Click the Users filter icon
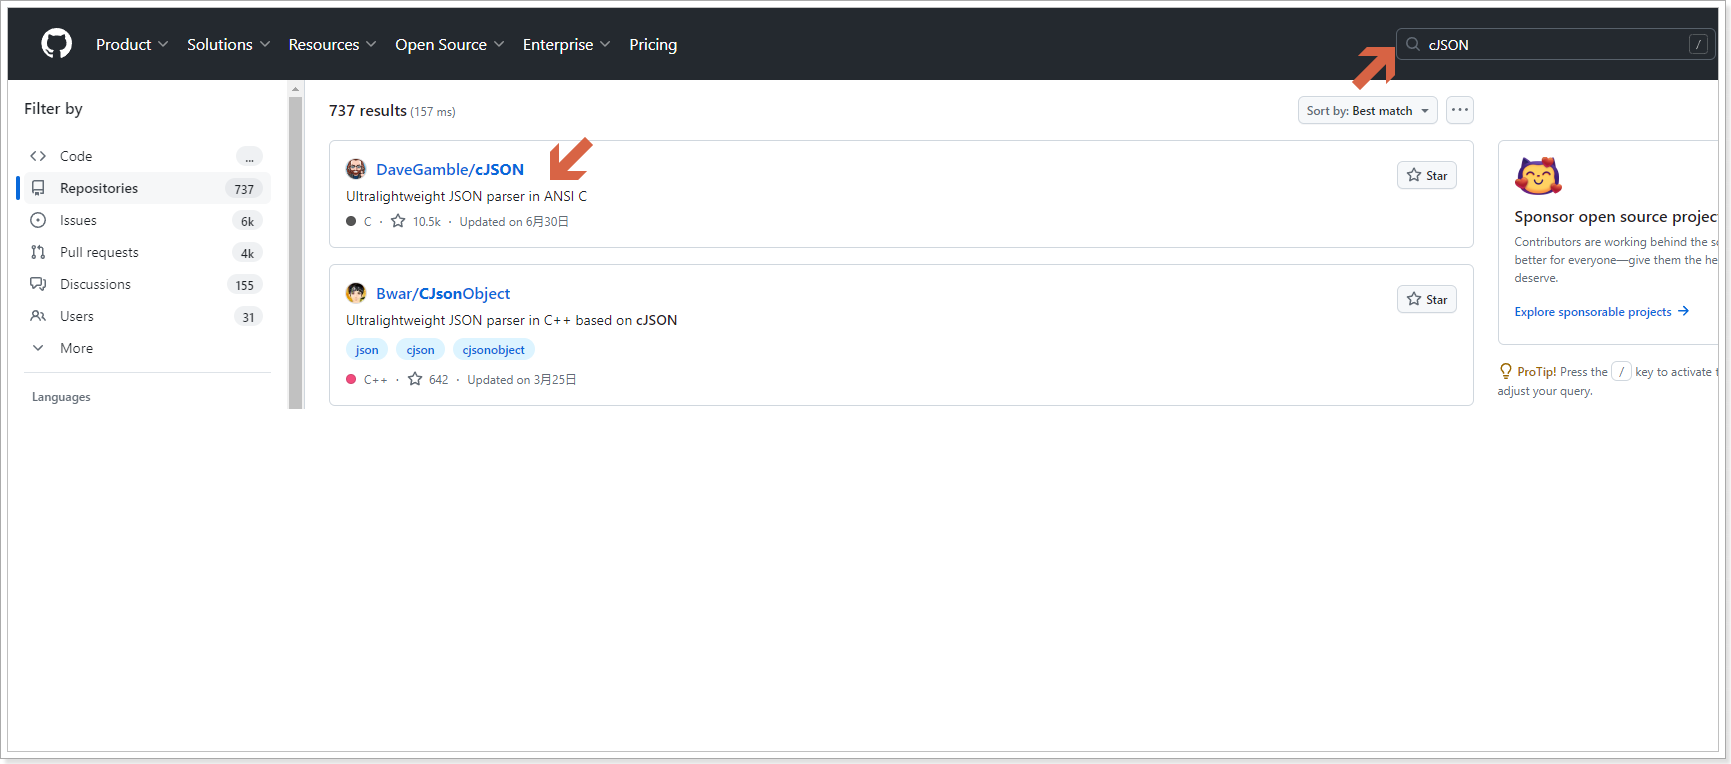This screenshot has width=1731, height=764. [38, 316]
